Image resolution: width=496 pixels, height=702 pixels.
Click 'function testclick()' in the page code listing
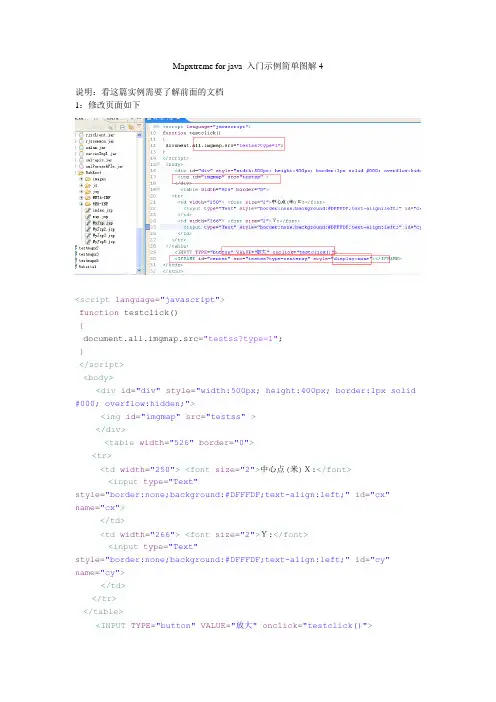pyautogui.click(x=128, y=312)
